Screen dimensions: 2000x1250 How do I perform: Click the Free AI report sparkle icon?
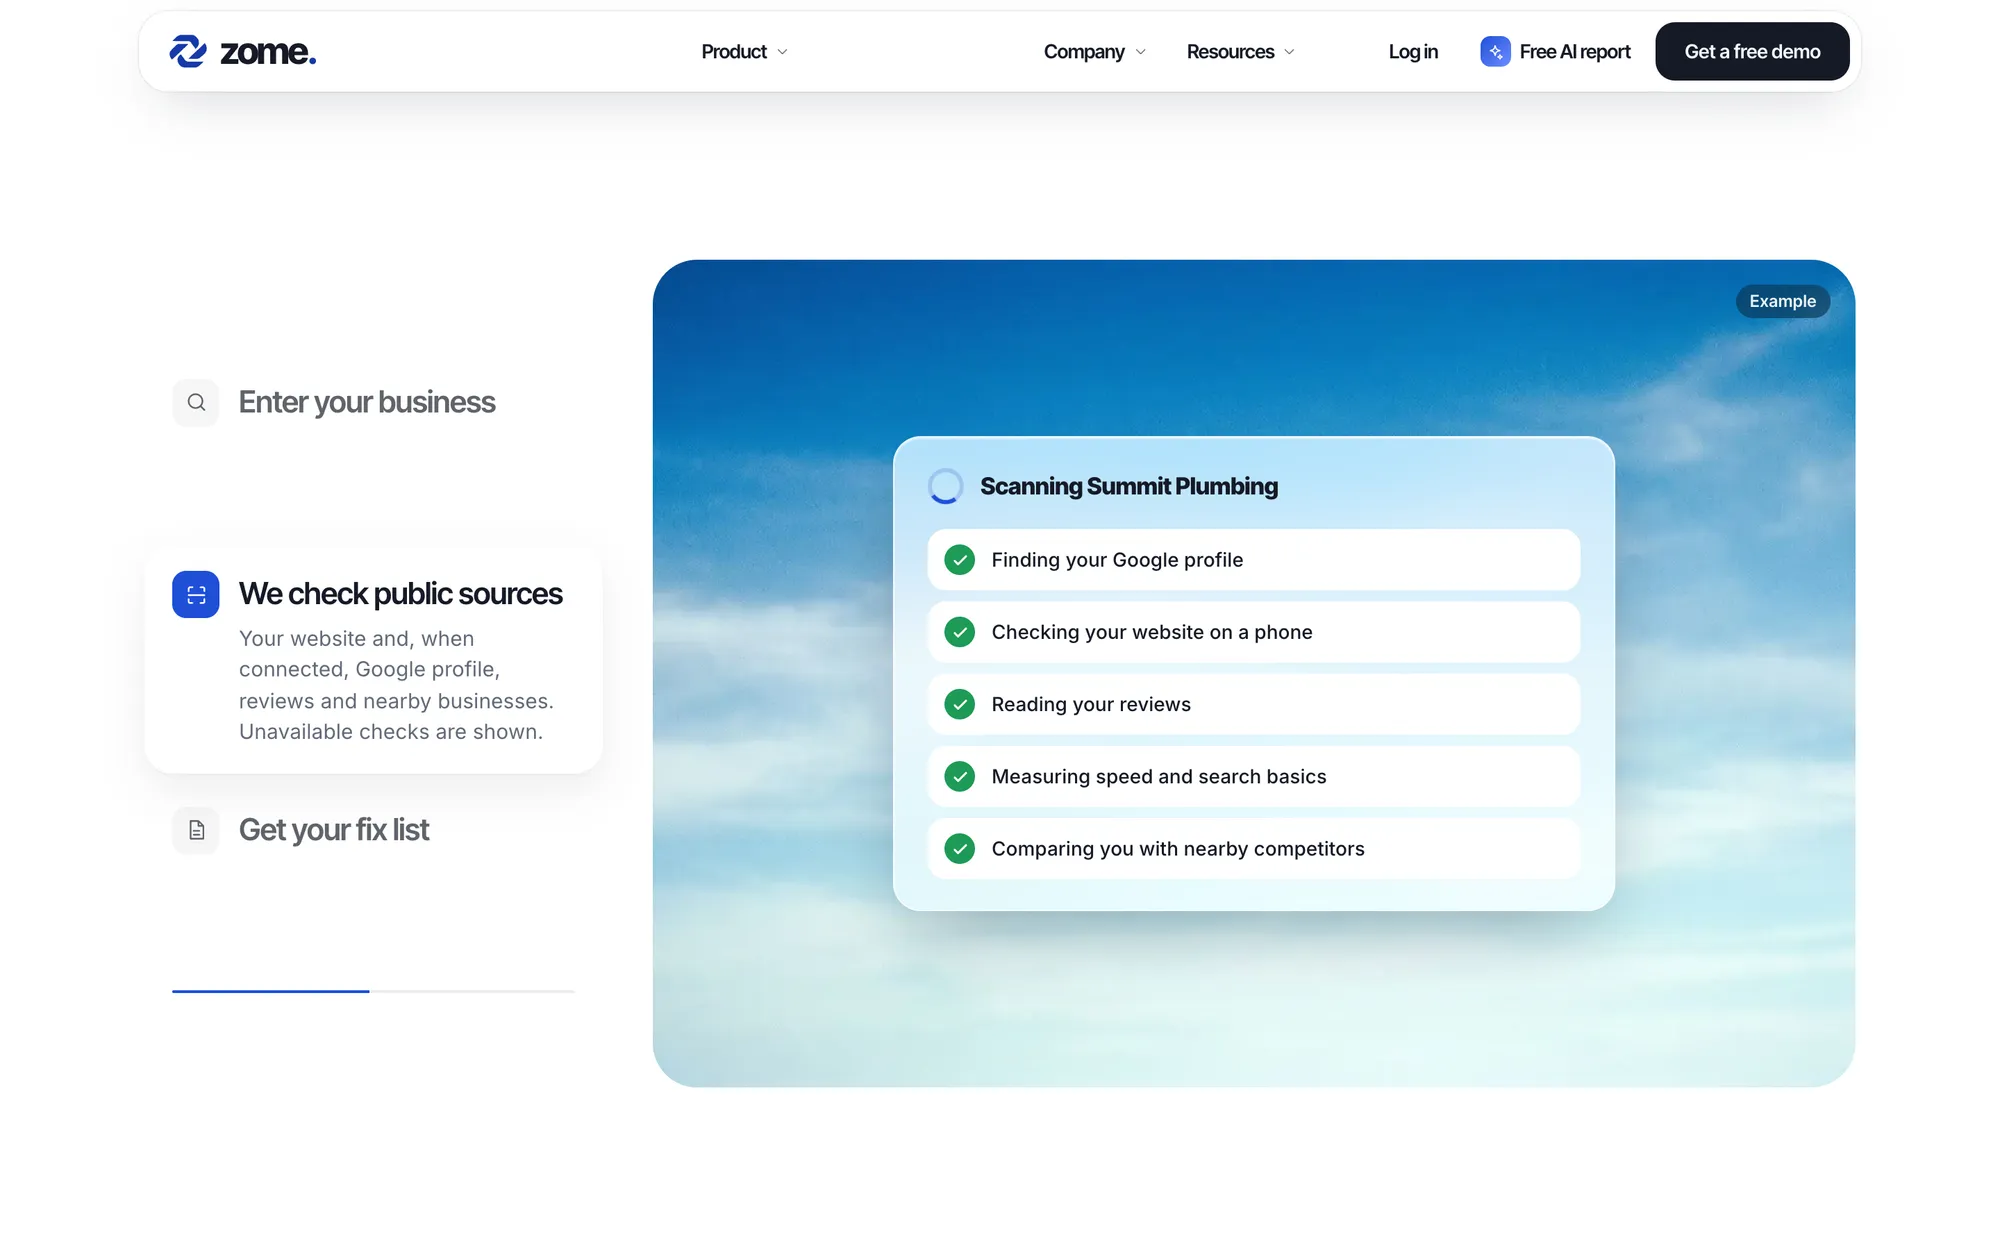(x=1495, y=51)
